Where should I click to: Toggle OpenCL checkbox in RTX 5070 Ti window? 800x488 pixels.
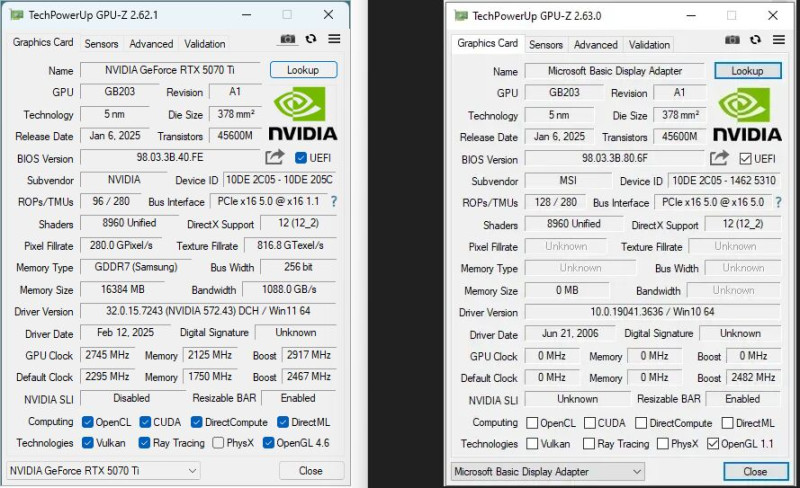tap(88, 422)
